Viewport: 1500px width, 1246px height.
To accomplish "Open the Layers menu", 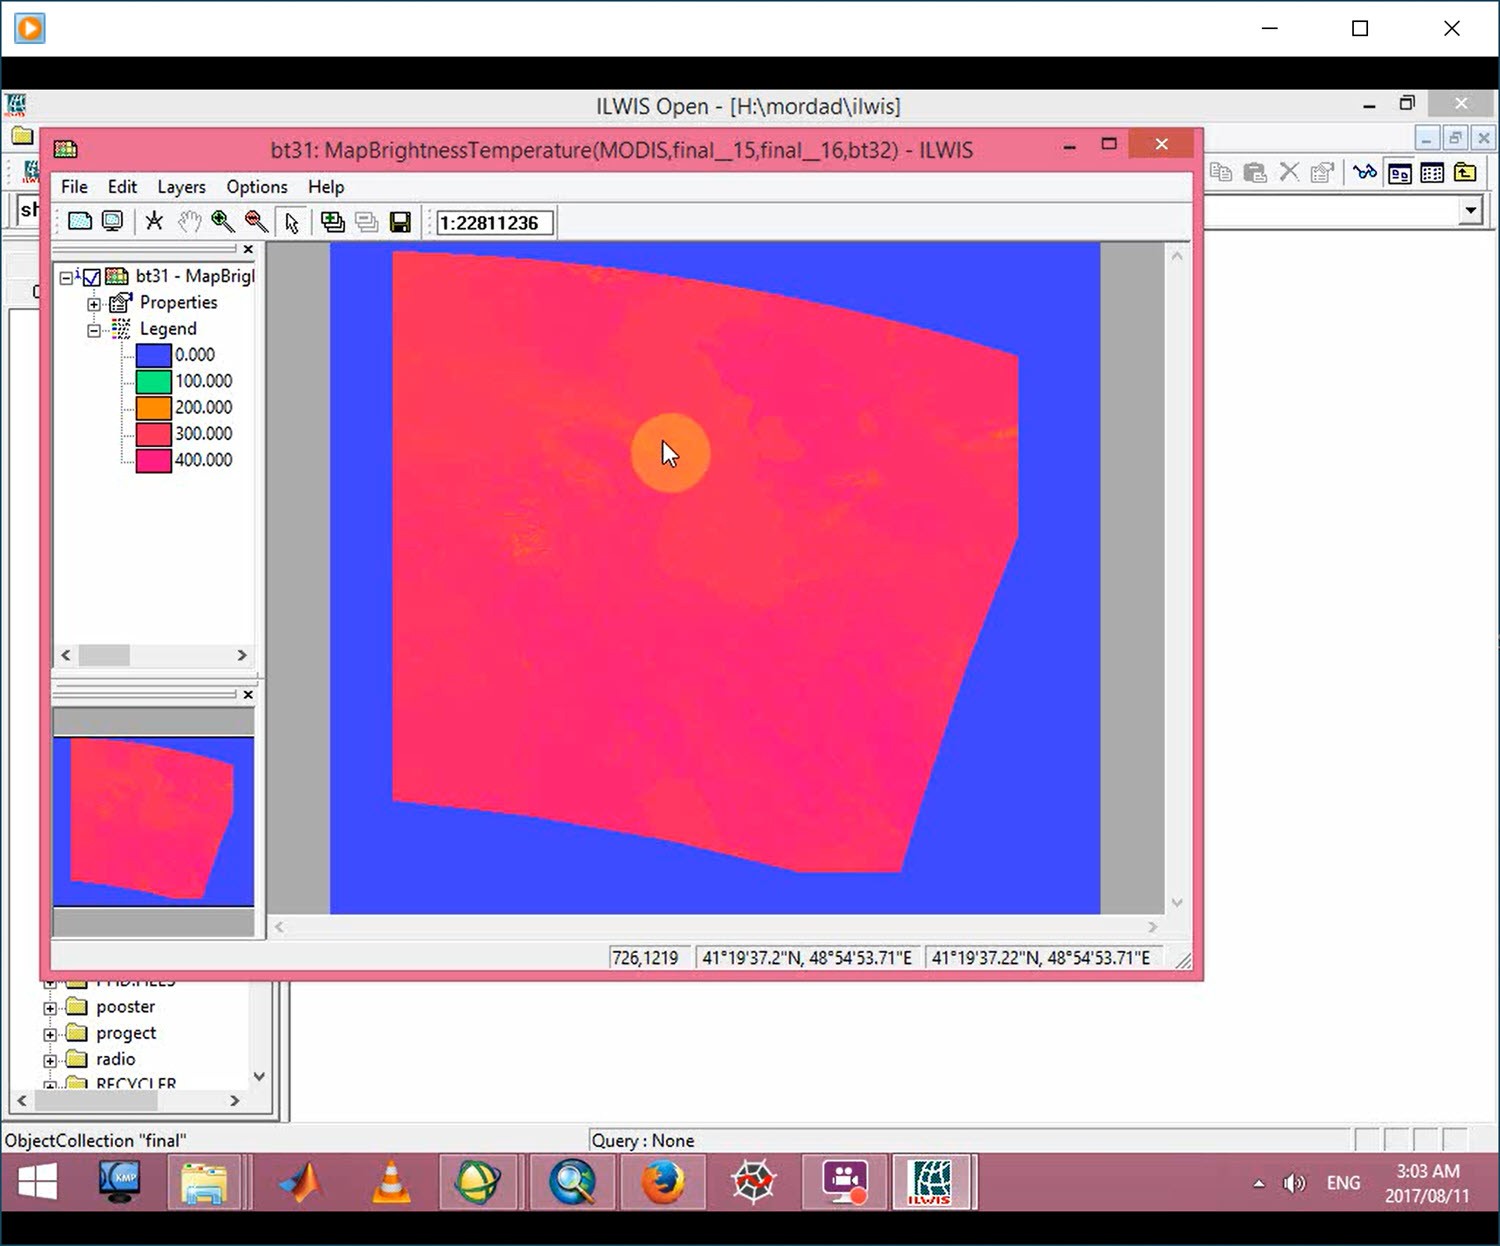I will coord(181,187).
